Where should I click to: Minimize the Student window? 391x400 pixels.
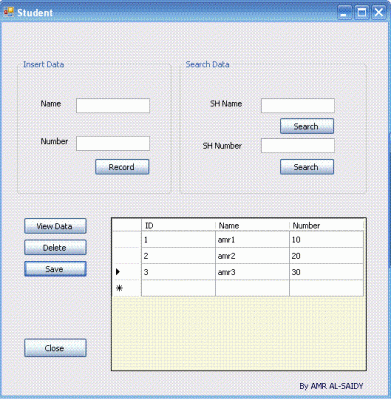click(x=344, y=13)
